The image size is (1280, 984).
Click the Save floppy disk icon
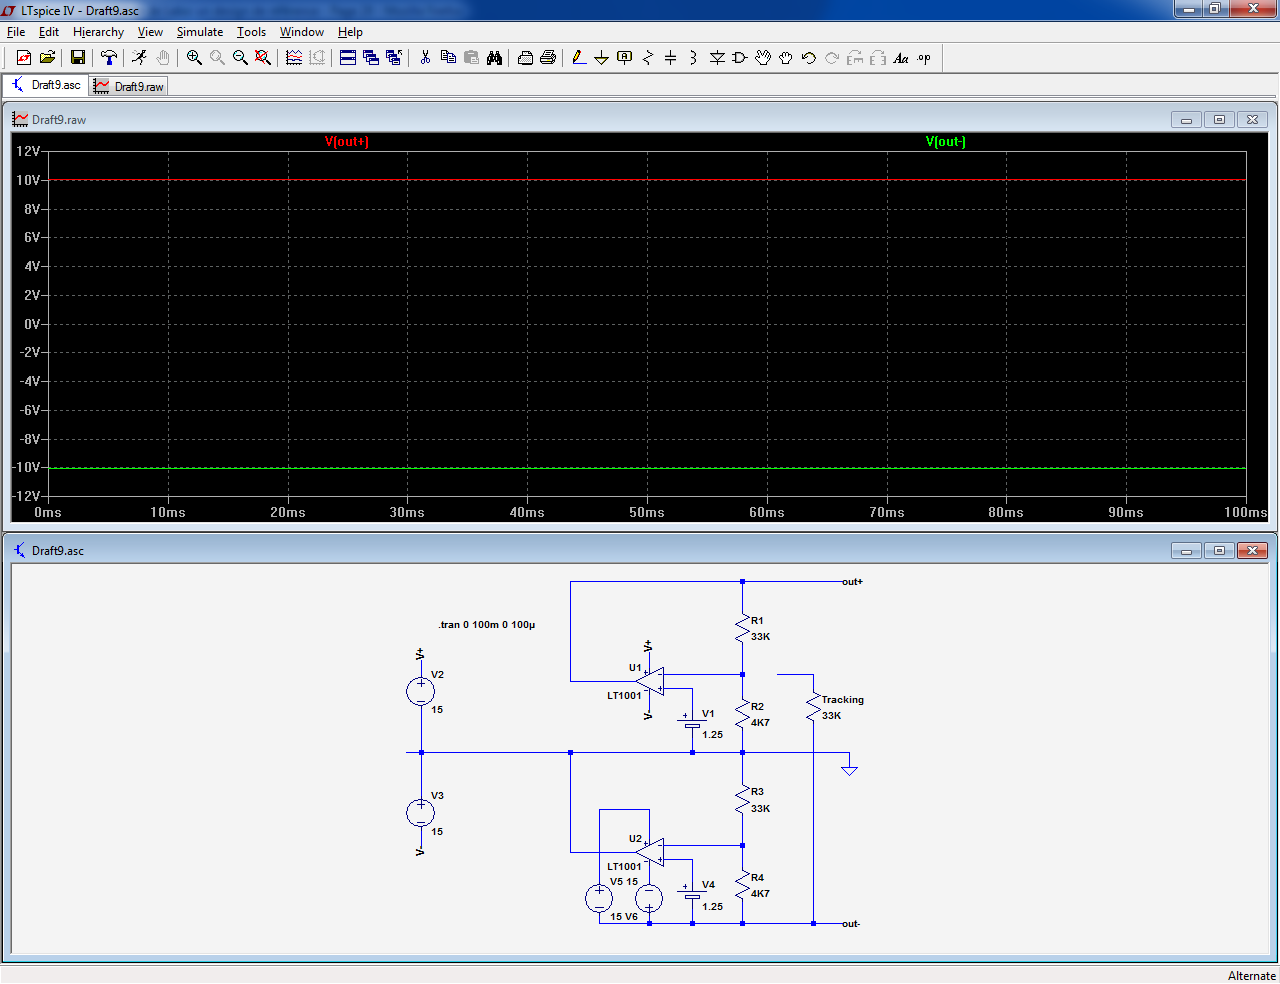(77, 58)
